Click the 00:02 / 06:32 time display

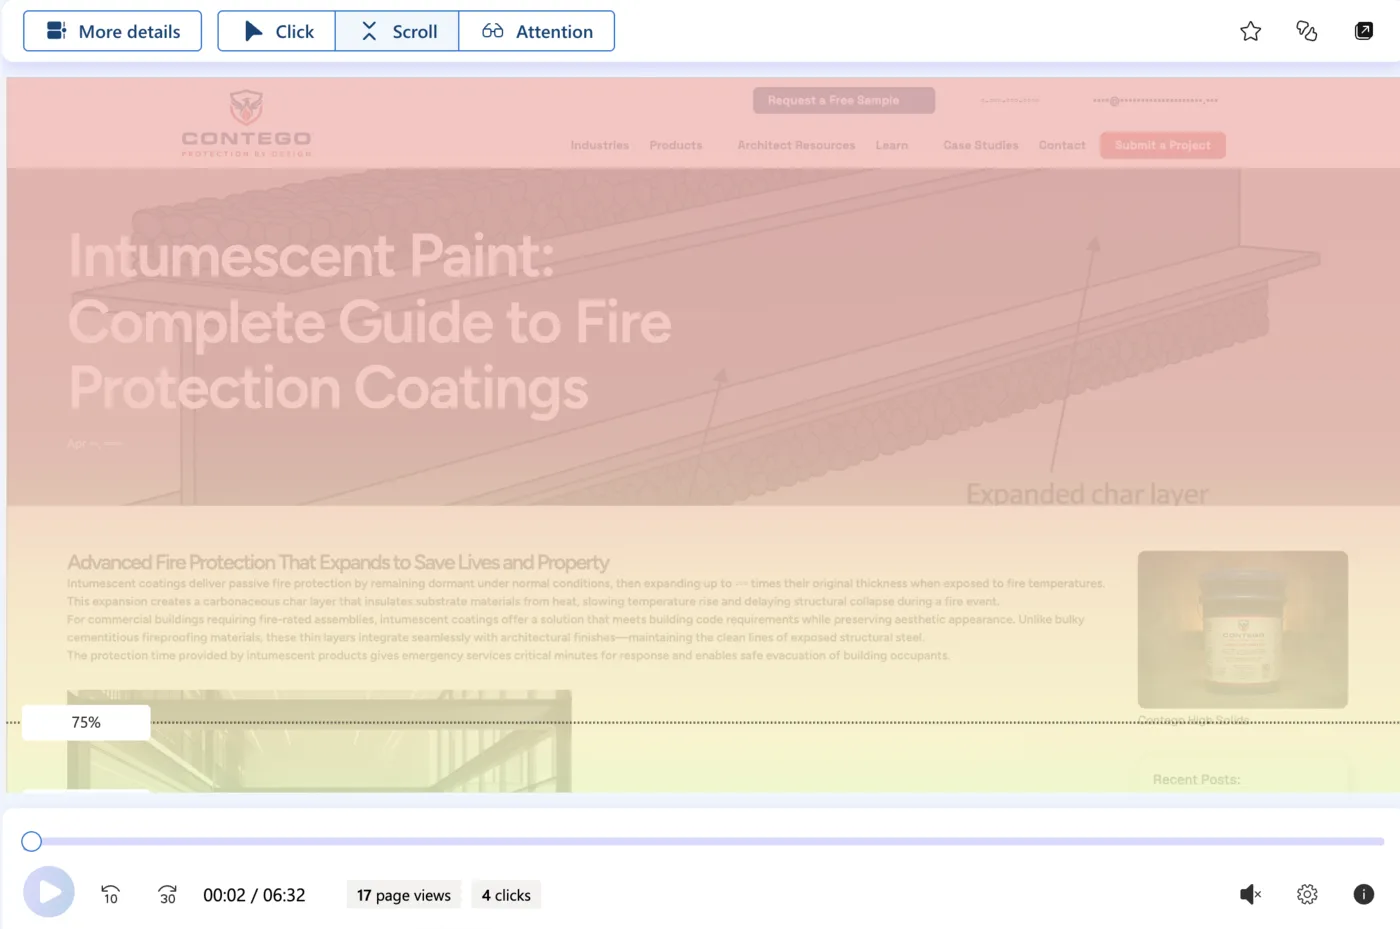(x=254, y=895)
